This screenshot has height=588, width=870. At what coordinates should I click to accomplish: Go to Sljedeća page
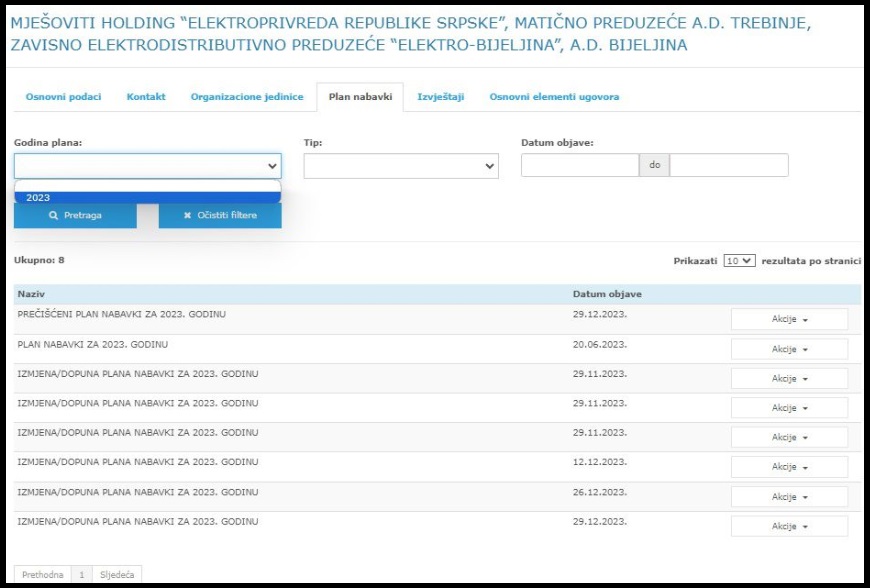(x=117, y=575)
